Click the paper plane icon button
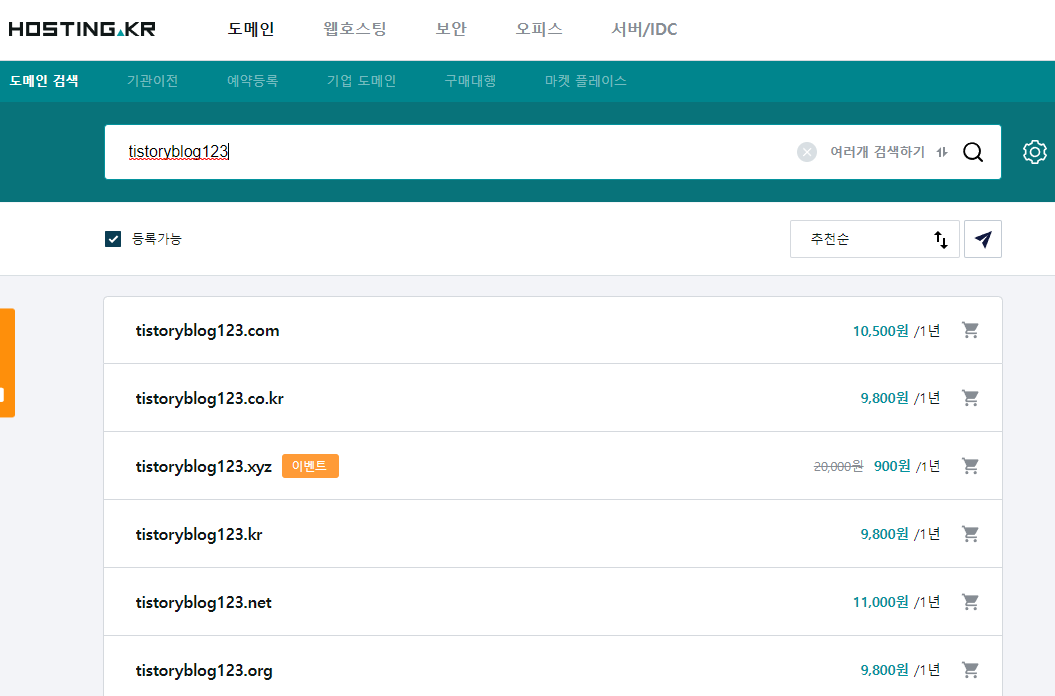 pos(983,239)
